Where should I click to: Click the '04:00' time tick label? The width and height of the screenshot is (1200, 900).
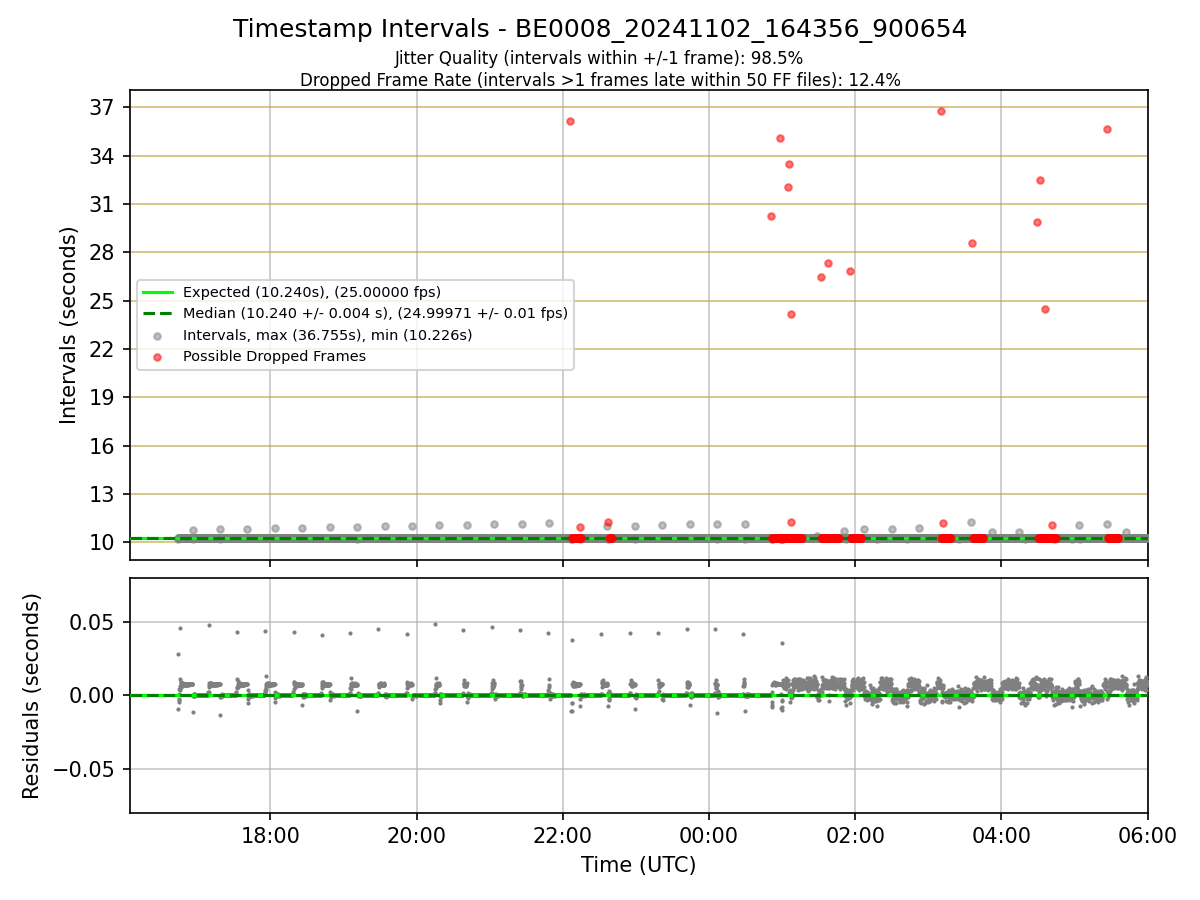point(1001,835)
